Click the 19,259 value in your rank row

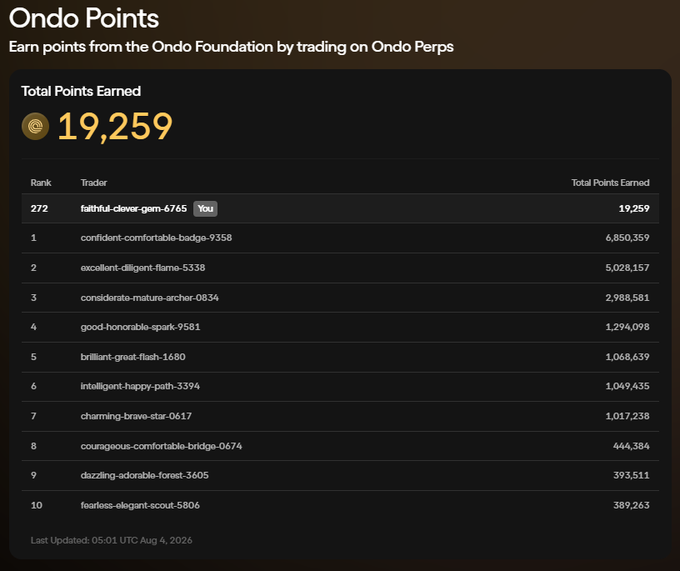[x=634, y=209]
